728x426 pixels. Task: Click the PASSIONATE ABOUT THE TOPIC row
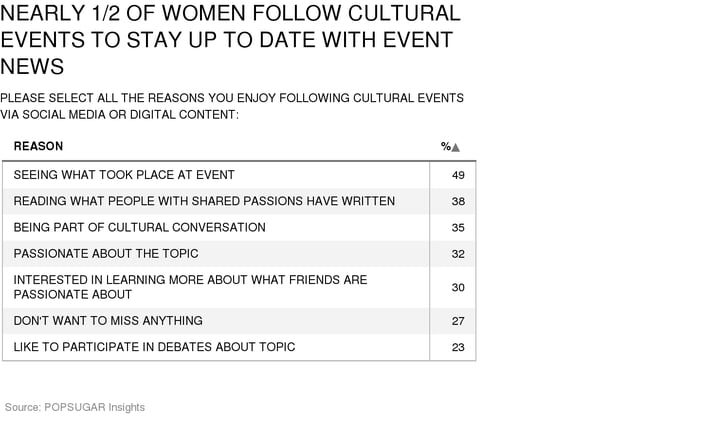point(239,253)
